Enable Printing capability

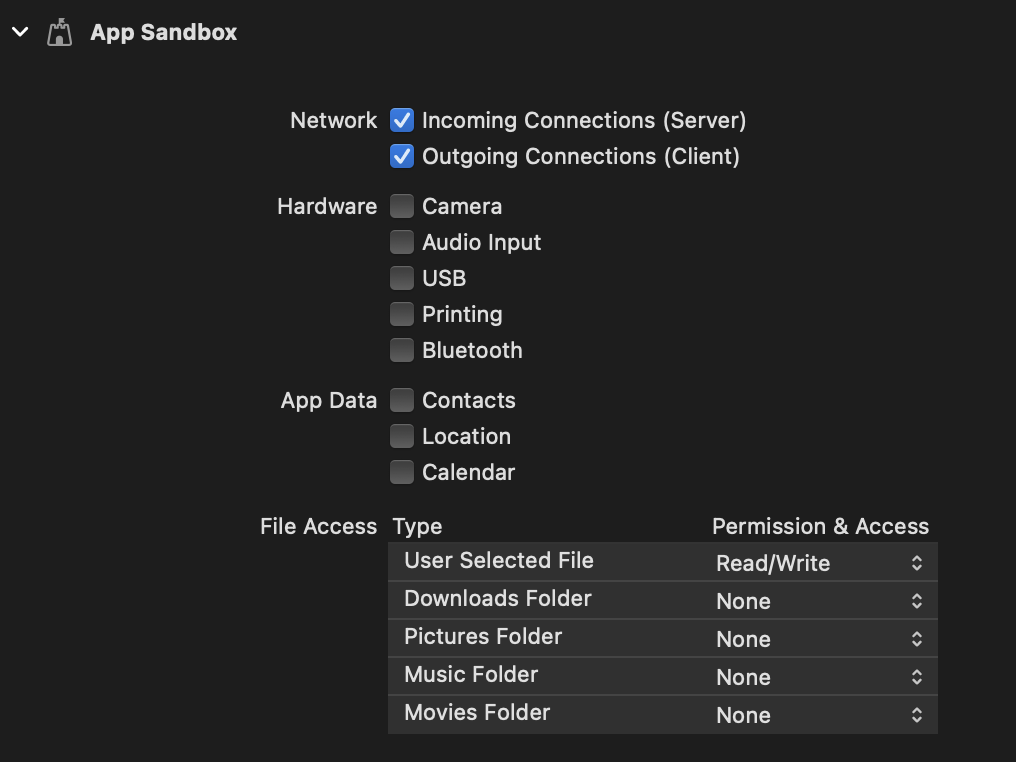point(401,314)
